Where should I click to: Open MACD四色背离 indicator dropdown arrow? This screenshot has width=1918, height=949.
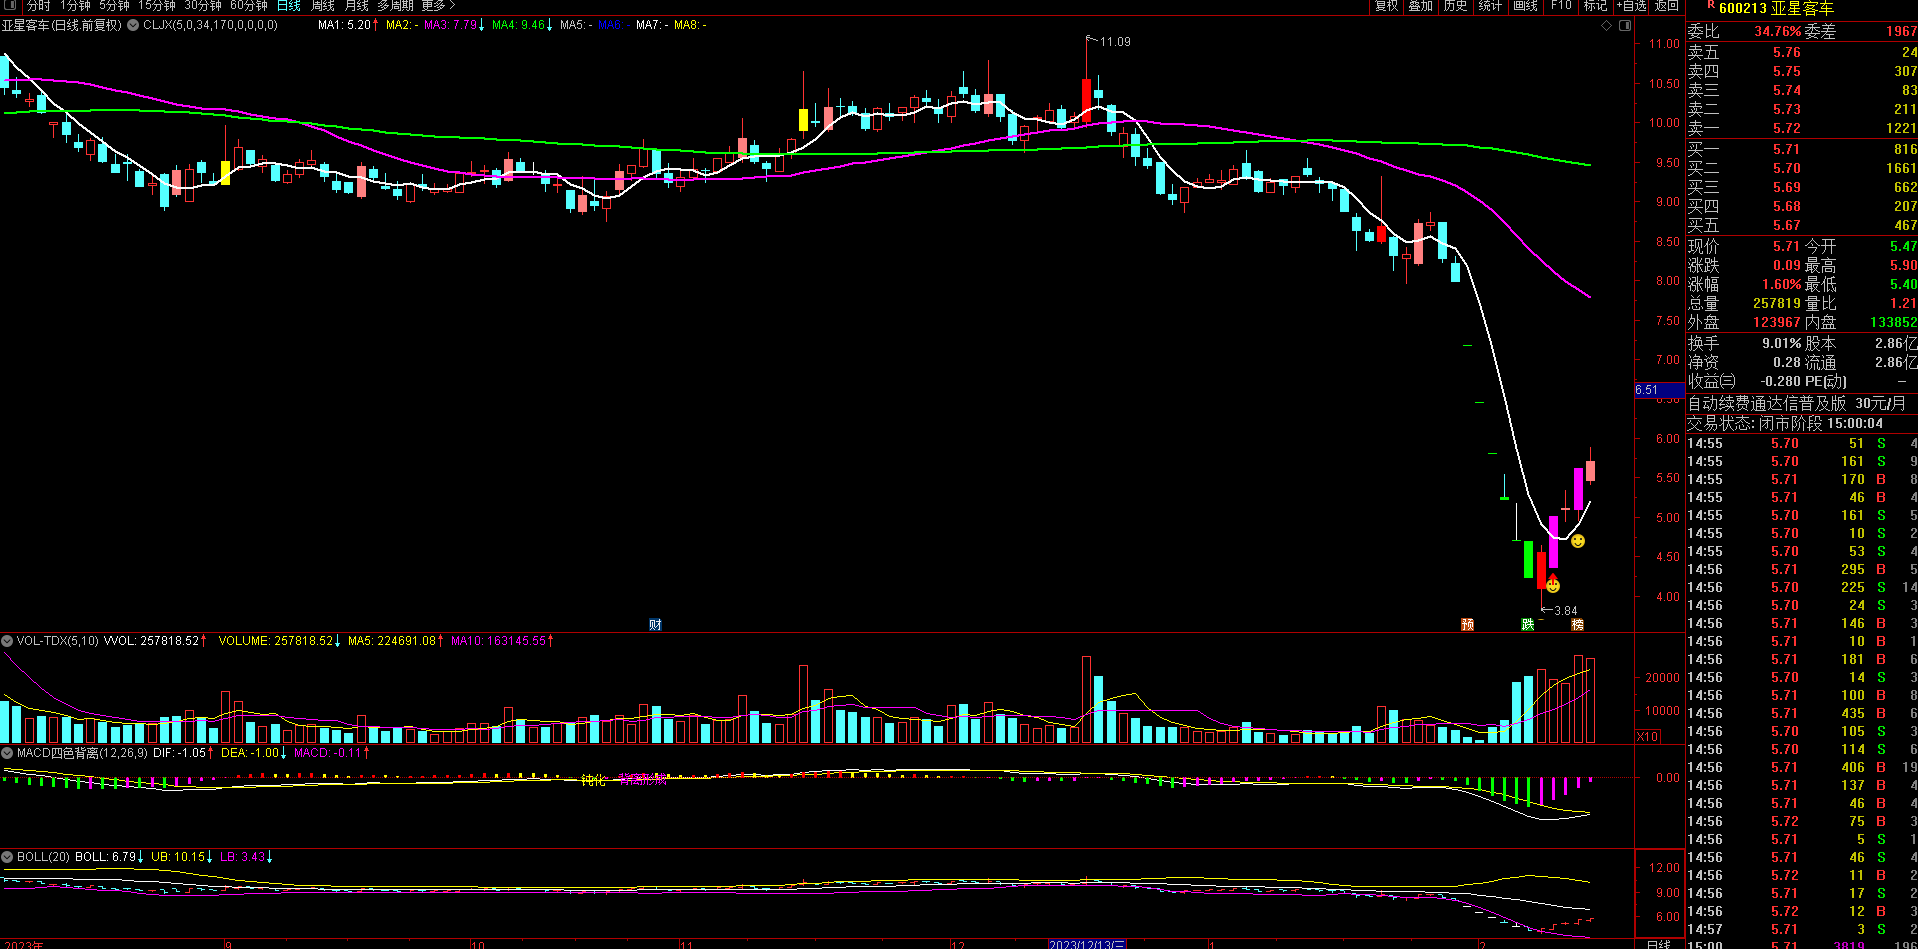click(x=7, y=753)
